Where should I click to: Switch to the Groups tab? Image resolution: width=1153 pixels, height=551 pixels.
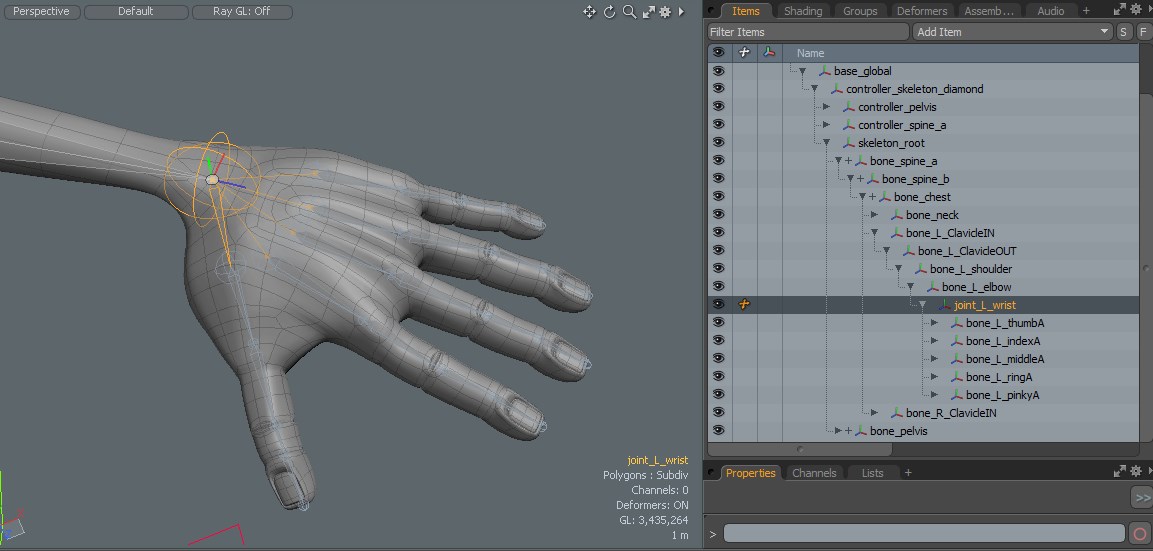[x=860, y=11]
